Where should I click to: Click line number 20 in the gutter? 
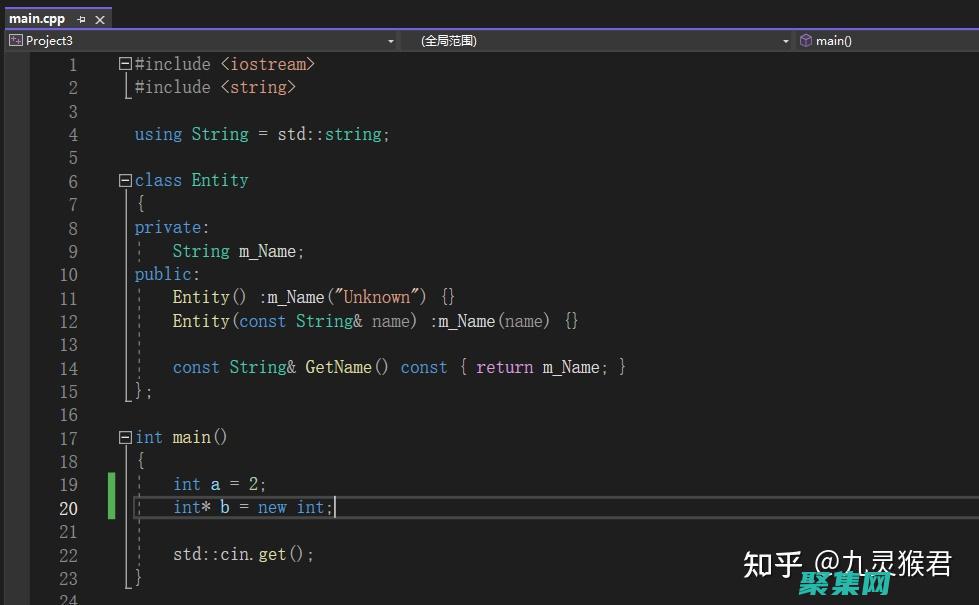[x=68, y=508]
